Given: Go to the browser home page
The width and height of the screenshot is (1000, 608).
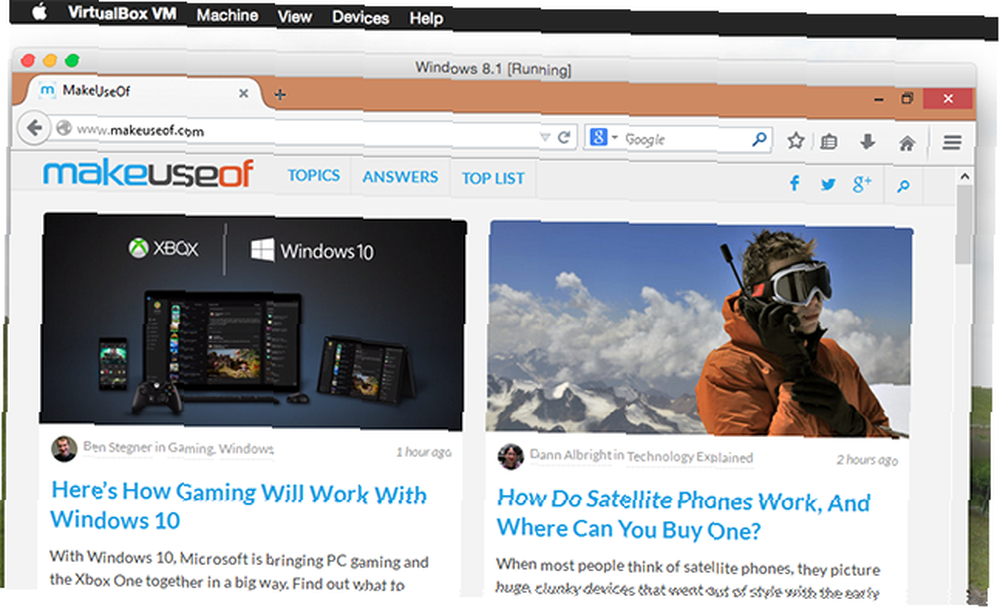Looking at the screenshot, I should point(906,143).
